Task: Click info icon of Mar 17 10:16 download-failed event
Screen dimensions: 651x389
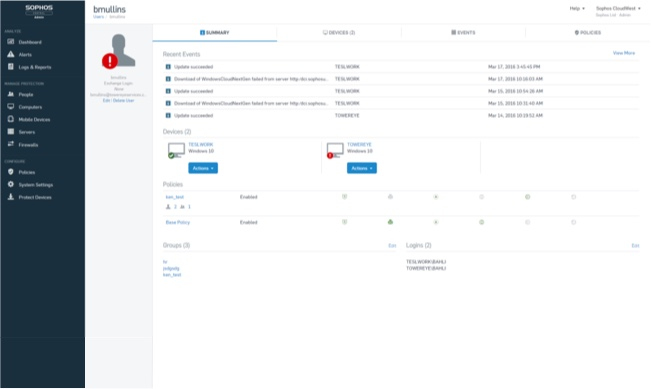Action: click(168, 78)
